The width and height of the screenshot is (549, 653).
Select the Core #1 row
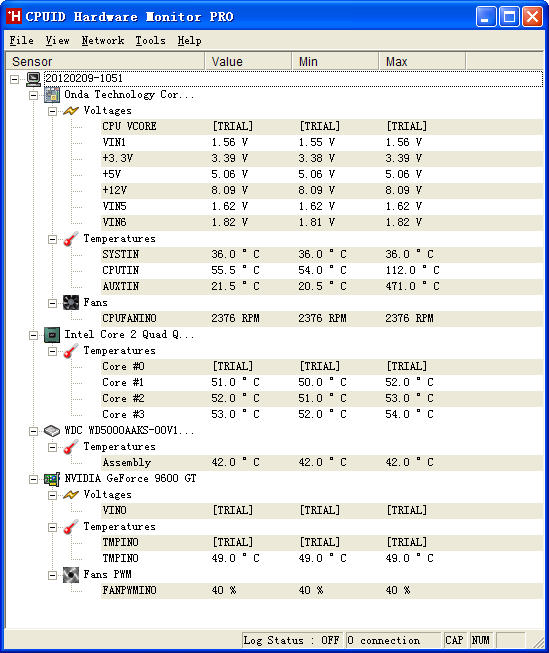[x=322, y=383]
